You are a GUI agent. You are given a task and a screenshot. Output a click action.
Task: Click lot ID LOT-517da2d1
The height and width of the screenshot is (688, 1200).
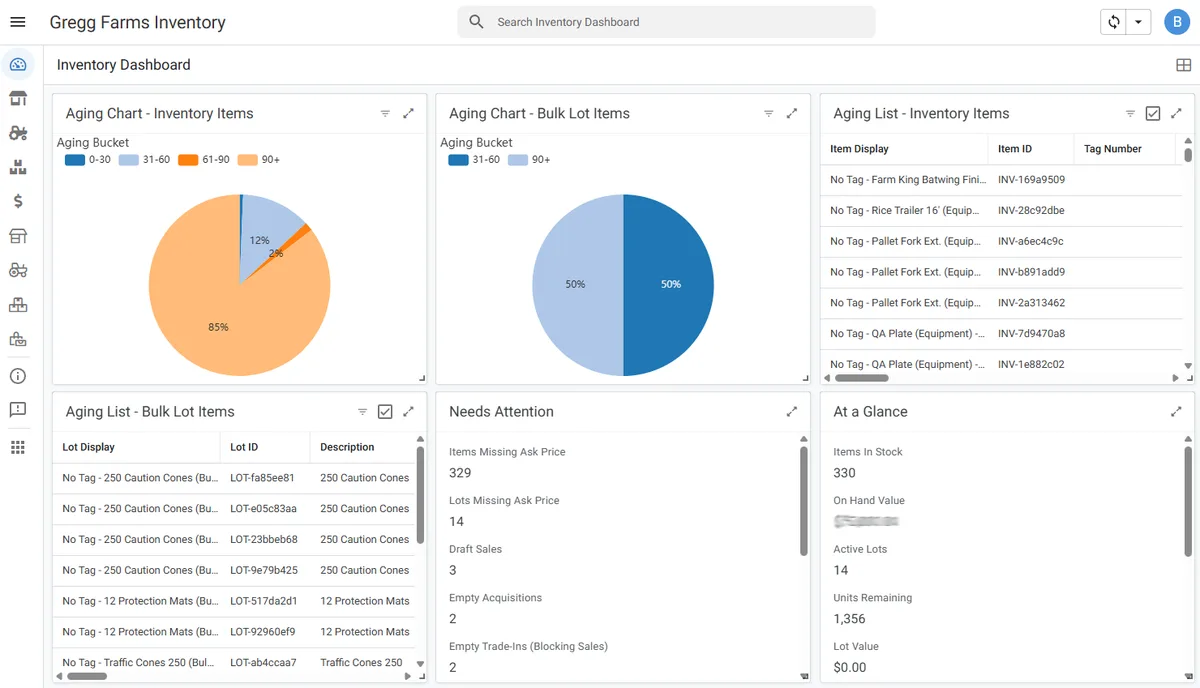[x=263, y=601]
